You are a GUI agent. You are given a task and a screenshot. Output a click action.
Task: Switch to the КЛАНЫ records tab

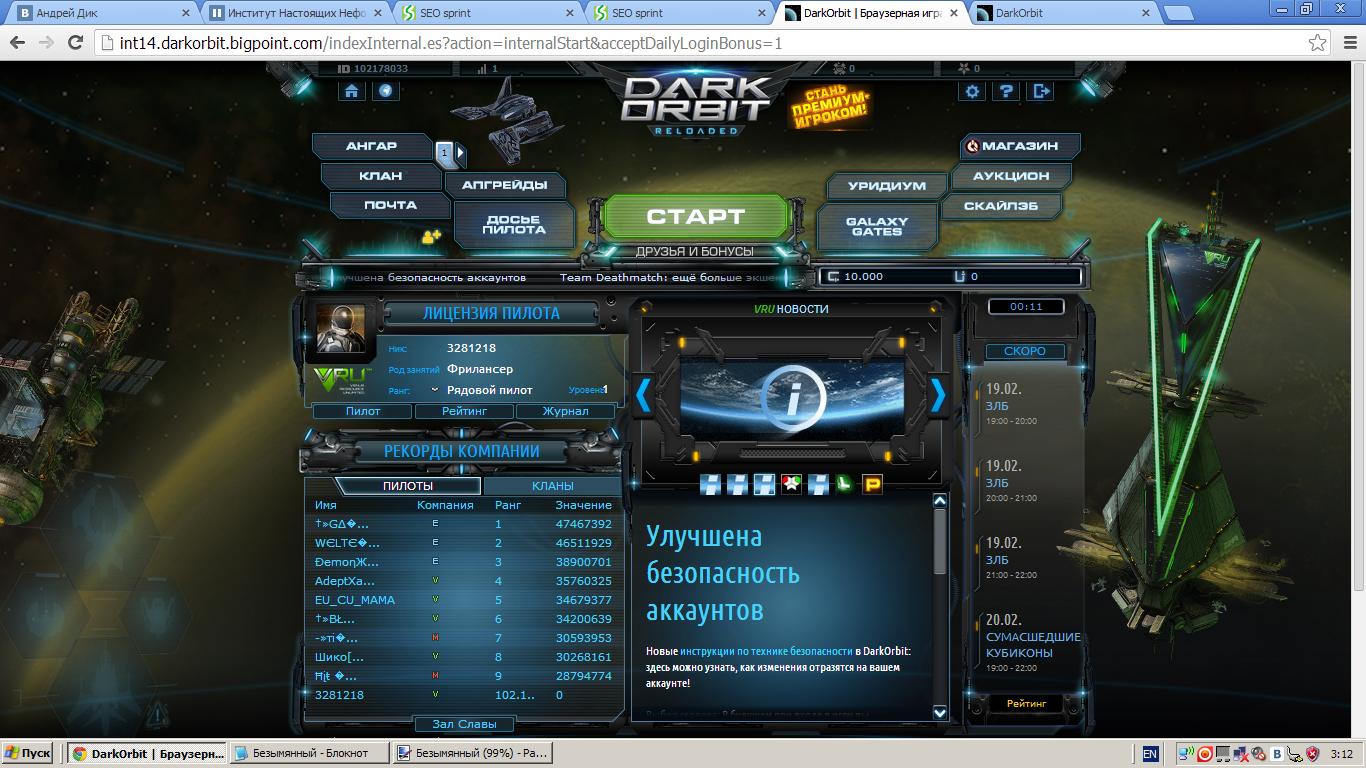click(552, 486)
